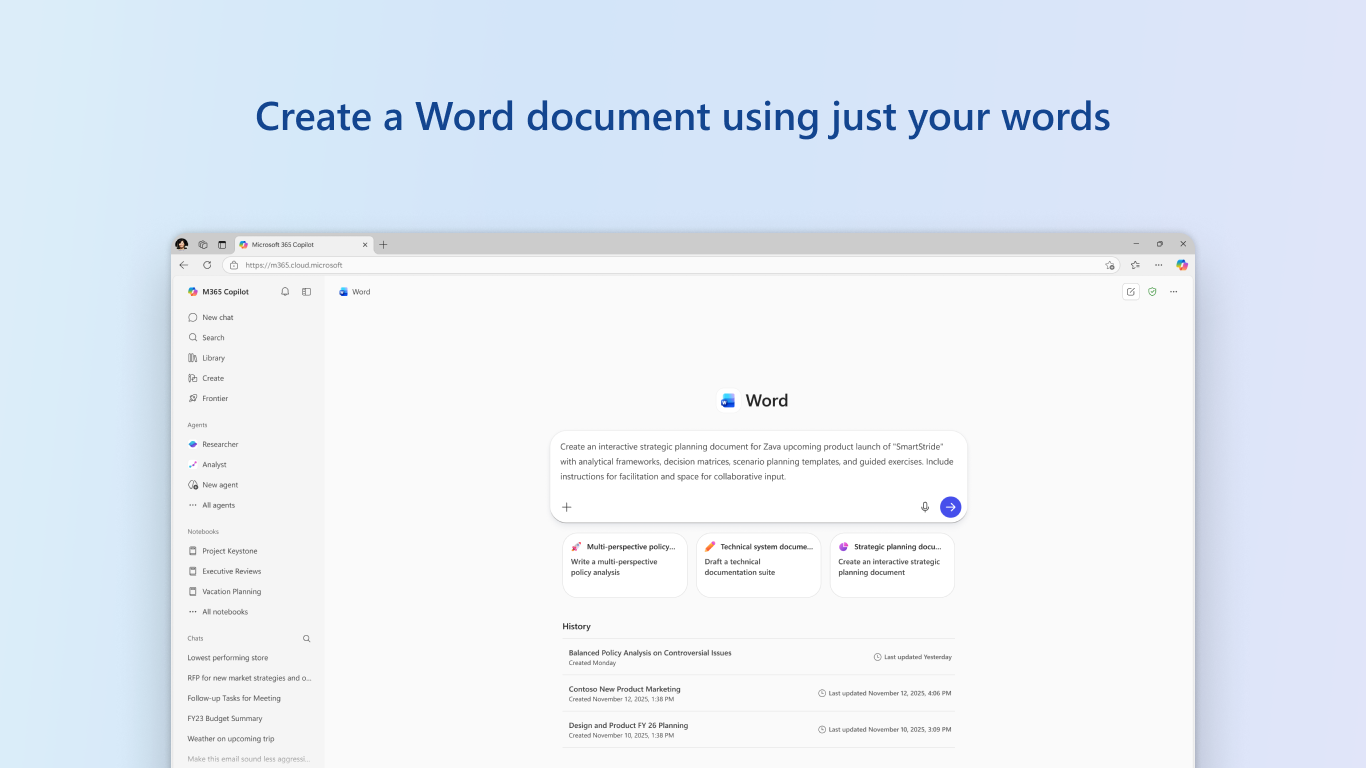Choose the Strategic planning document suggestion card
The height and width of the screenshot is (768, 1366).
[892, 565]
